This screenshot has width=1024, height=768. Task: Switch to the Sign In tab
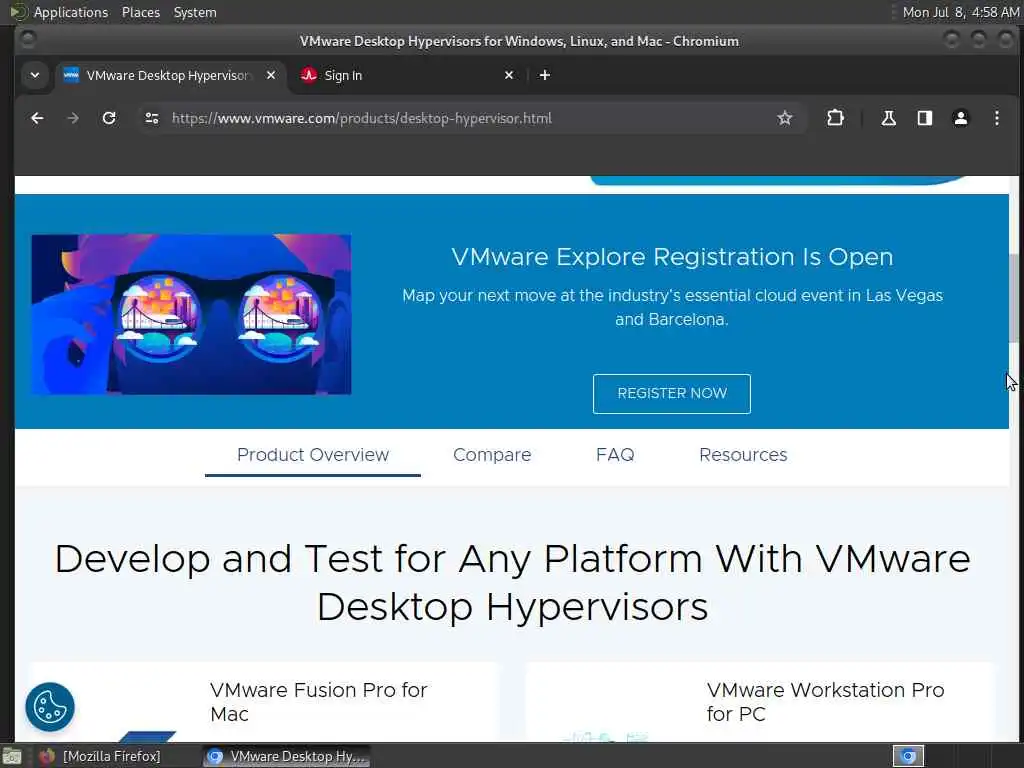(x=408, y=75)
